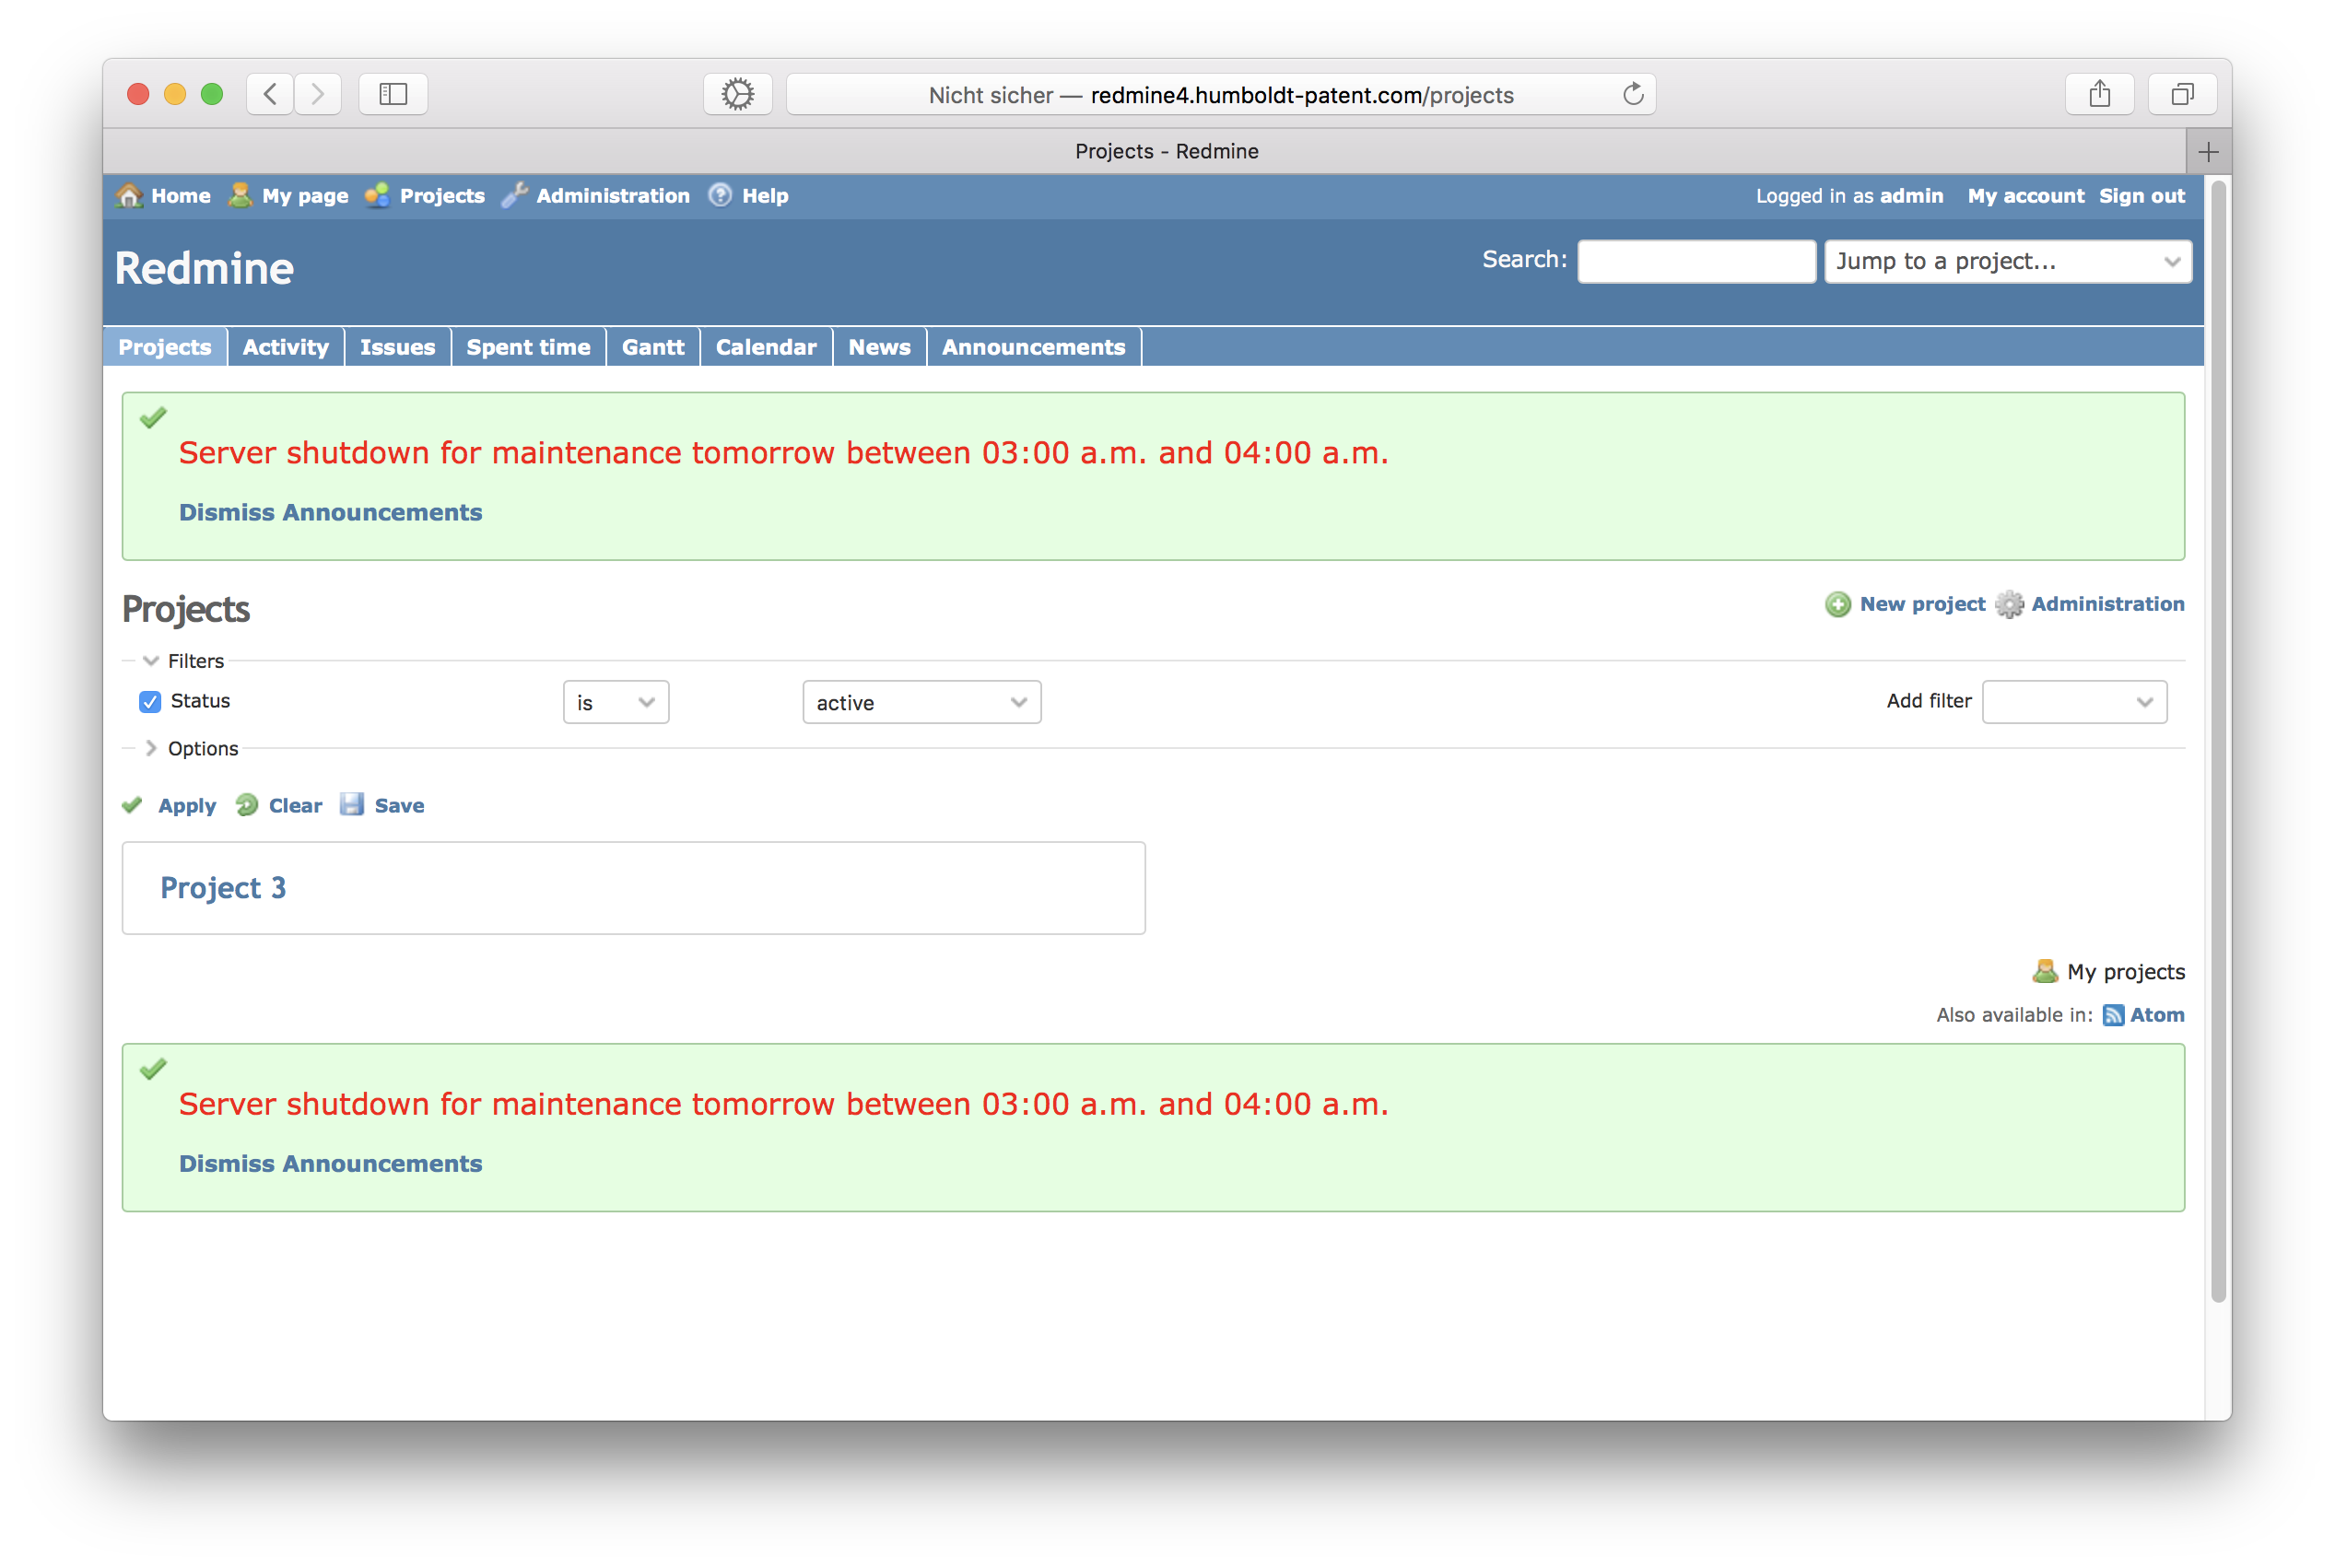
Task: Open the Jump to a project dropdown
Action: coord(2008,261)
